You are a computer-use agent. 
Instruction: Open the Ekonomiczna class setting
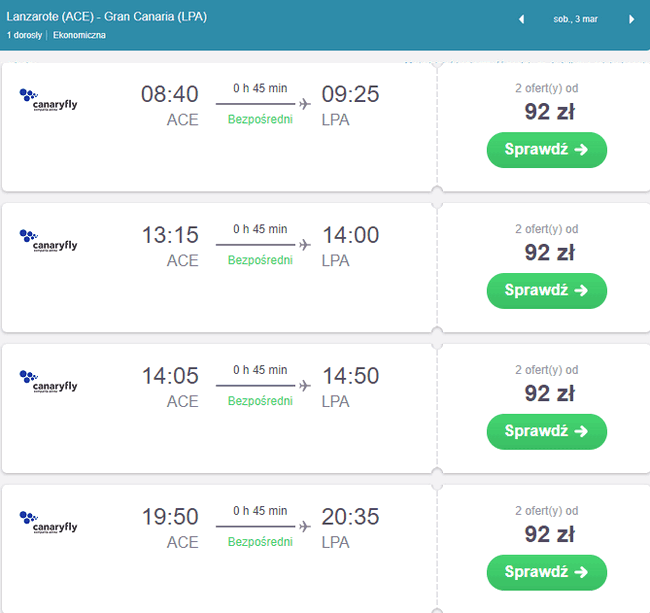point(79,35)
